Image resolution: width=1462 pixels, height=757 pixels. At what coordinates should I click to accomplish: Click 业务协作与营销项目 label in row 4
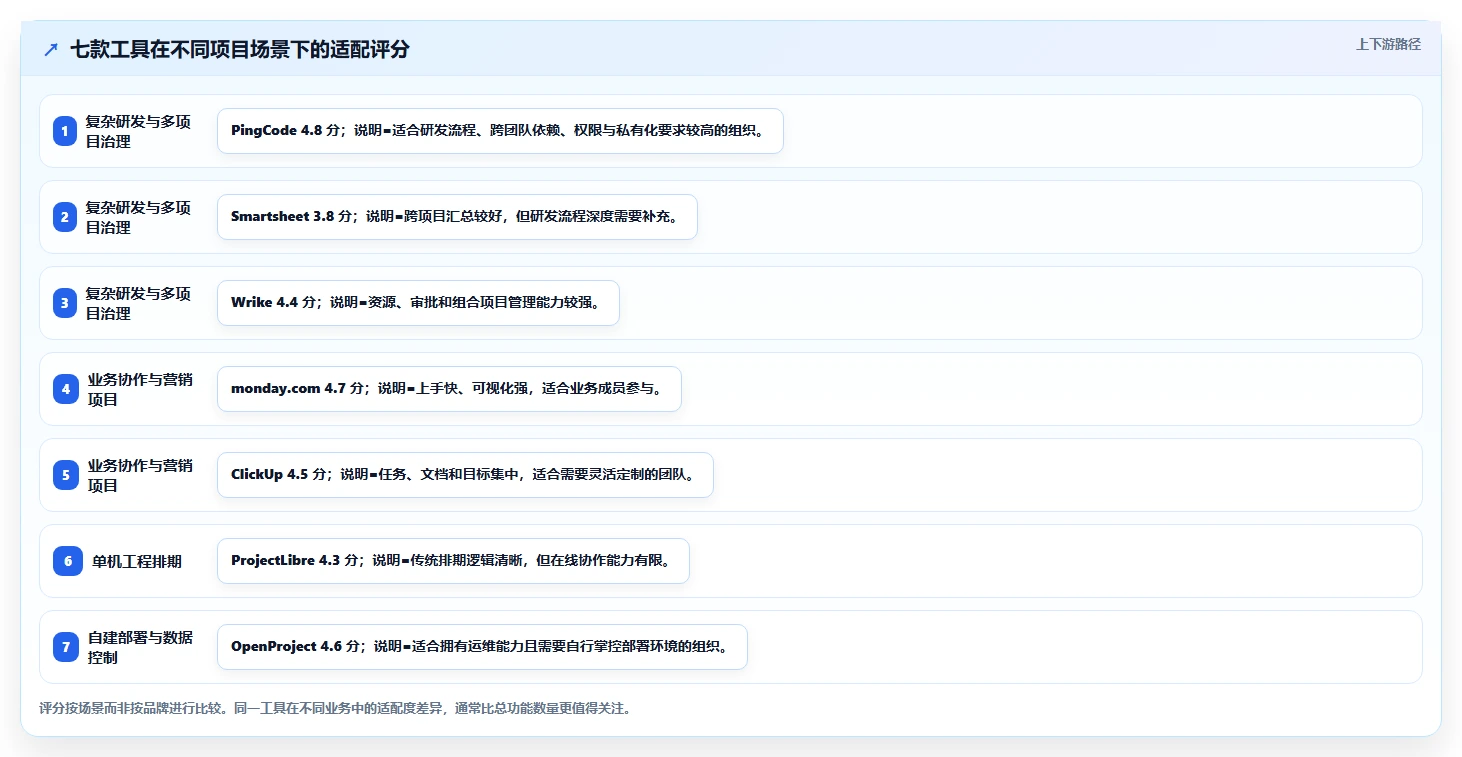(x=140, y=389)
